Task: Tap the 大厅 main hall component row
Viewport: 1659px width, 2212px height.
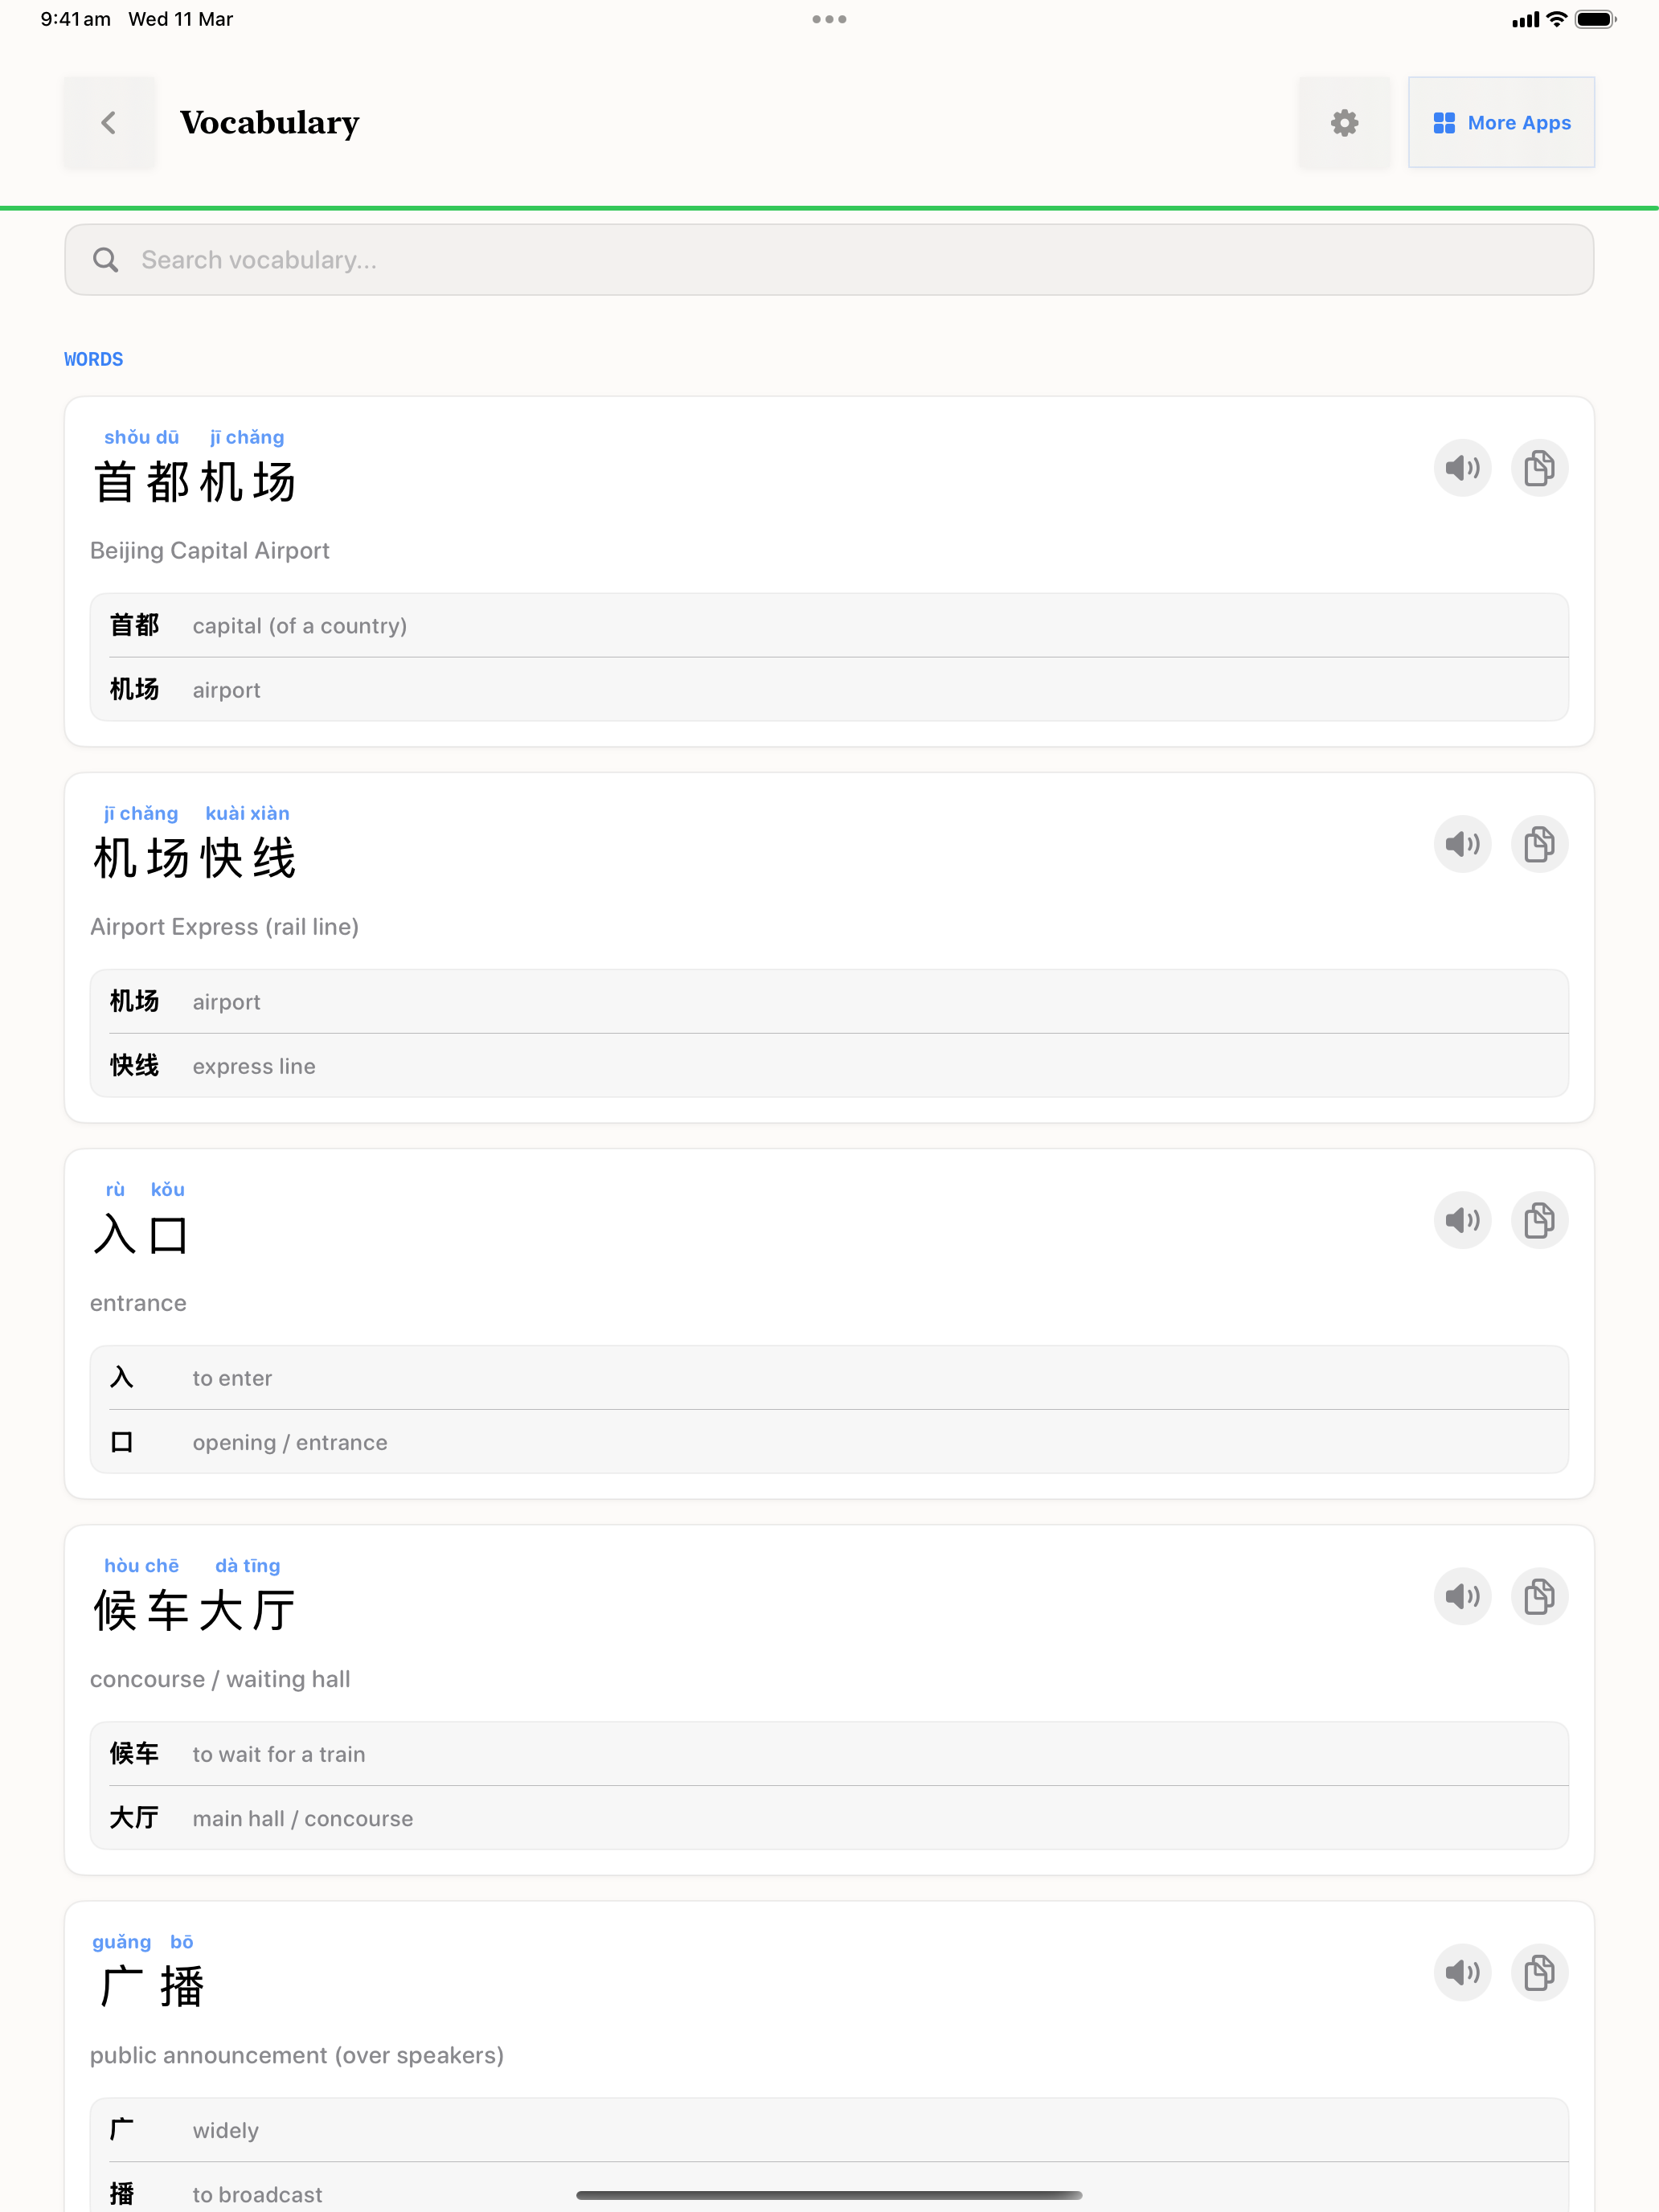Action: (828, 1818)
